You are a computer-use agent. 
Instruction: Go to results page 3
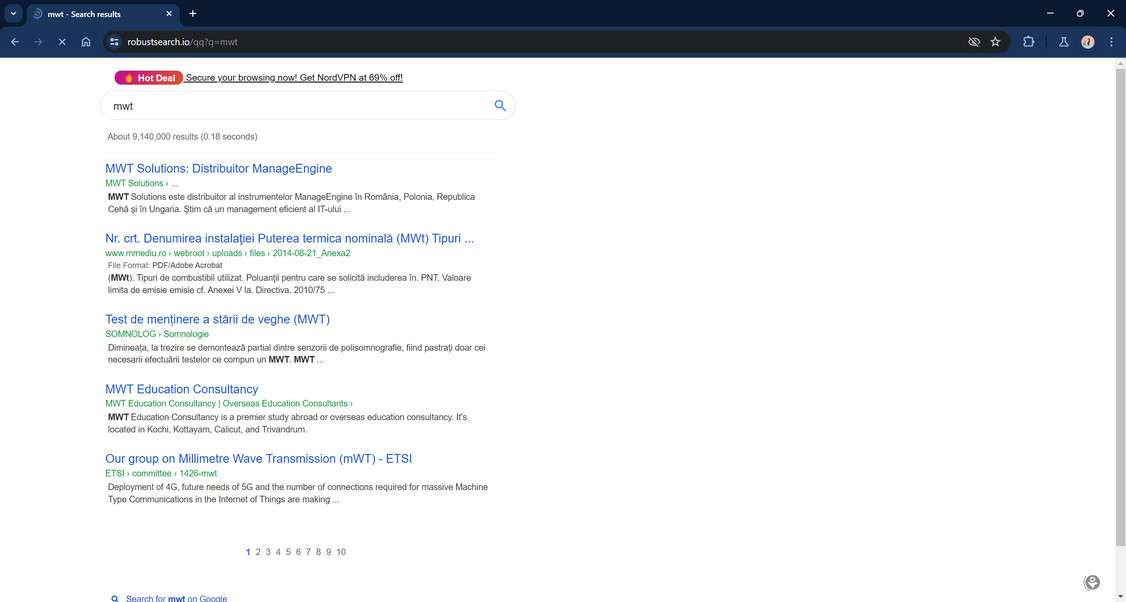268,551
